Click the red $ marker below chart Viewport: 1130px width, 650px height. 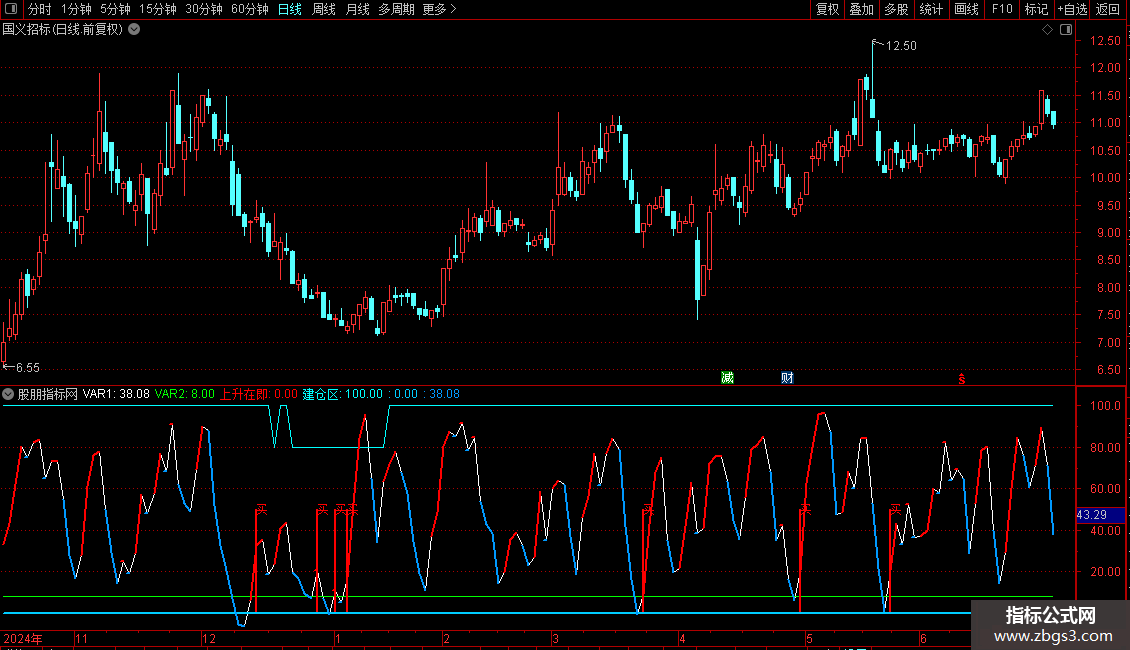click(961, 378)
